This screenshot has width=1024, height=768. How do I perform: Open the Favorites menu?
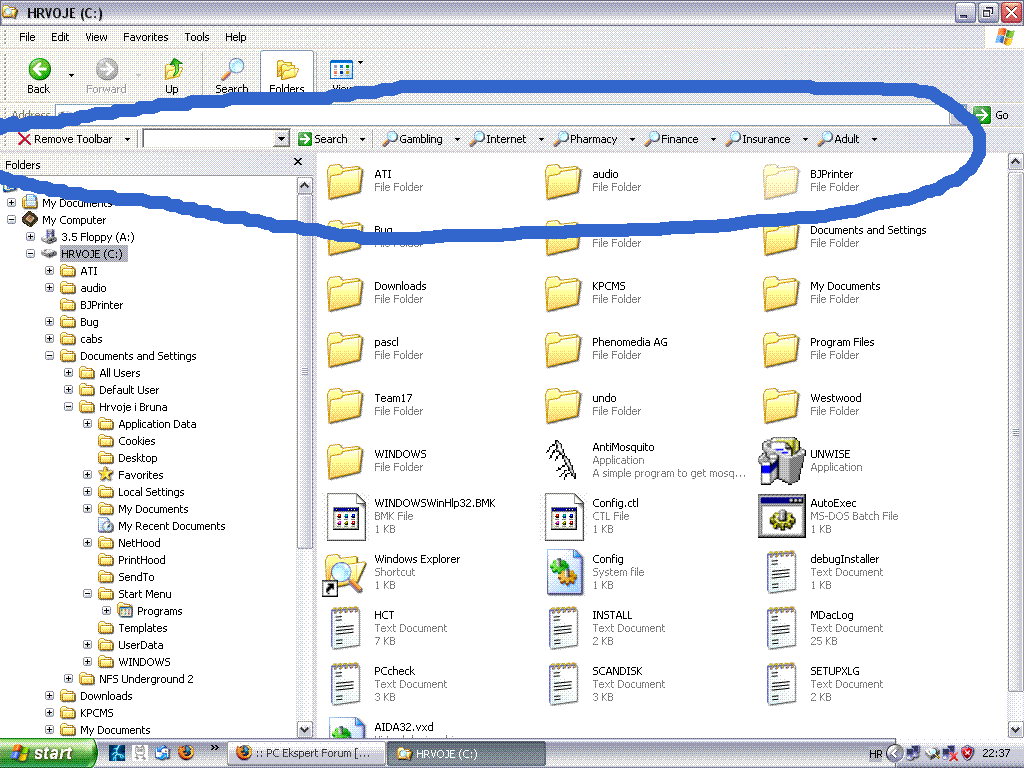(x=145, y=37)
